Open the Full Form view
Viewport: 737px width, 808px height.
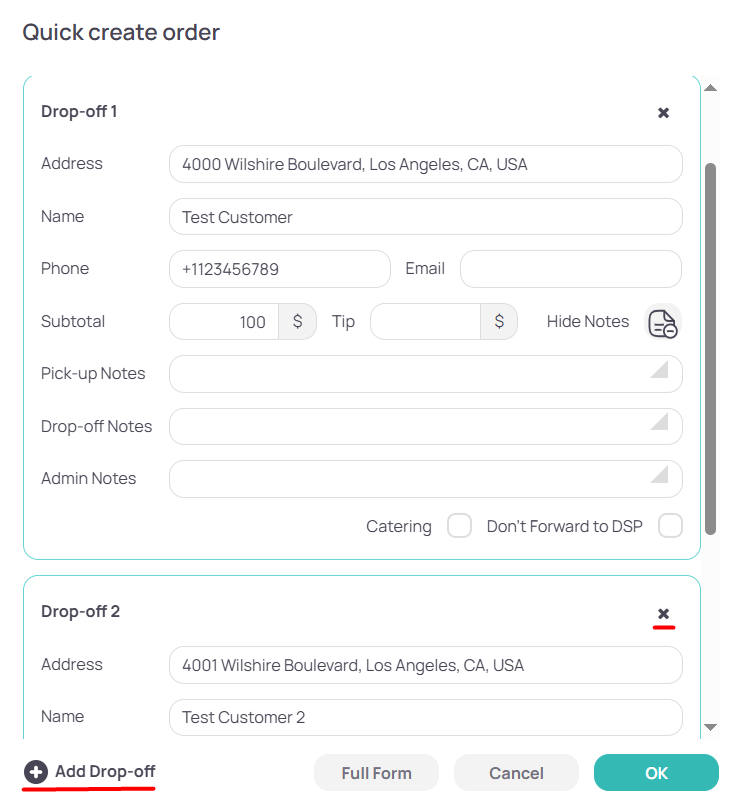(x=376, y=773)
